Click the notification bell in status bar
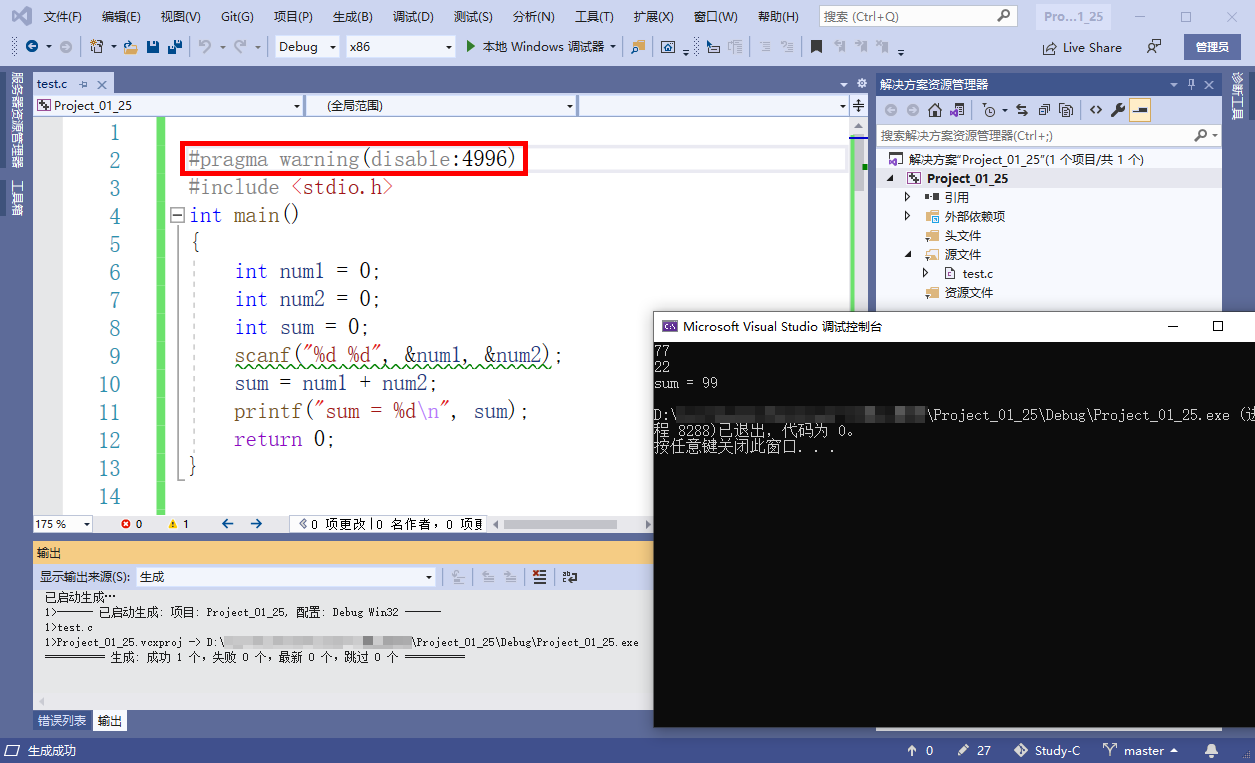 click(1211, 750)
